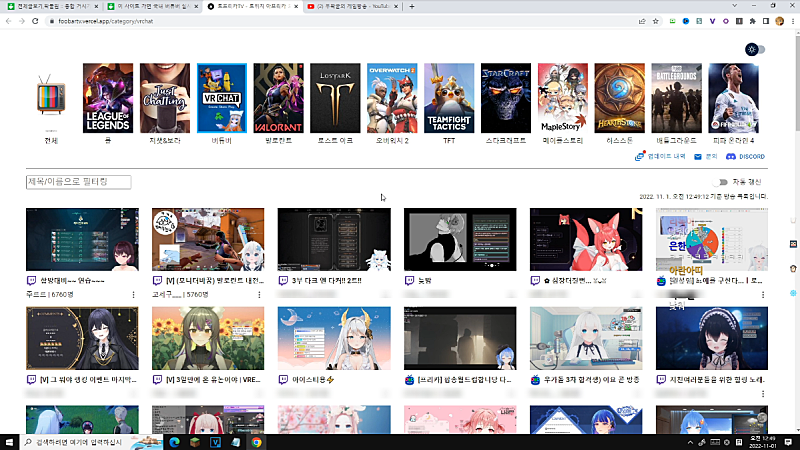
Task: Open the Chrome three-dot menu
Action: pos(793,21)
